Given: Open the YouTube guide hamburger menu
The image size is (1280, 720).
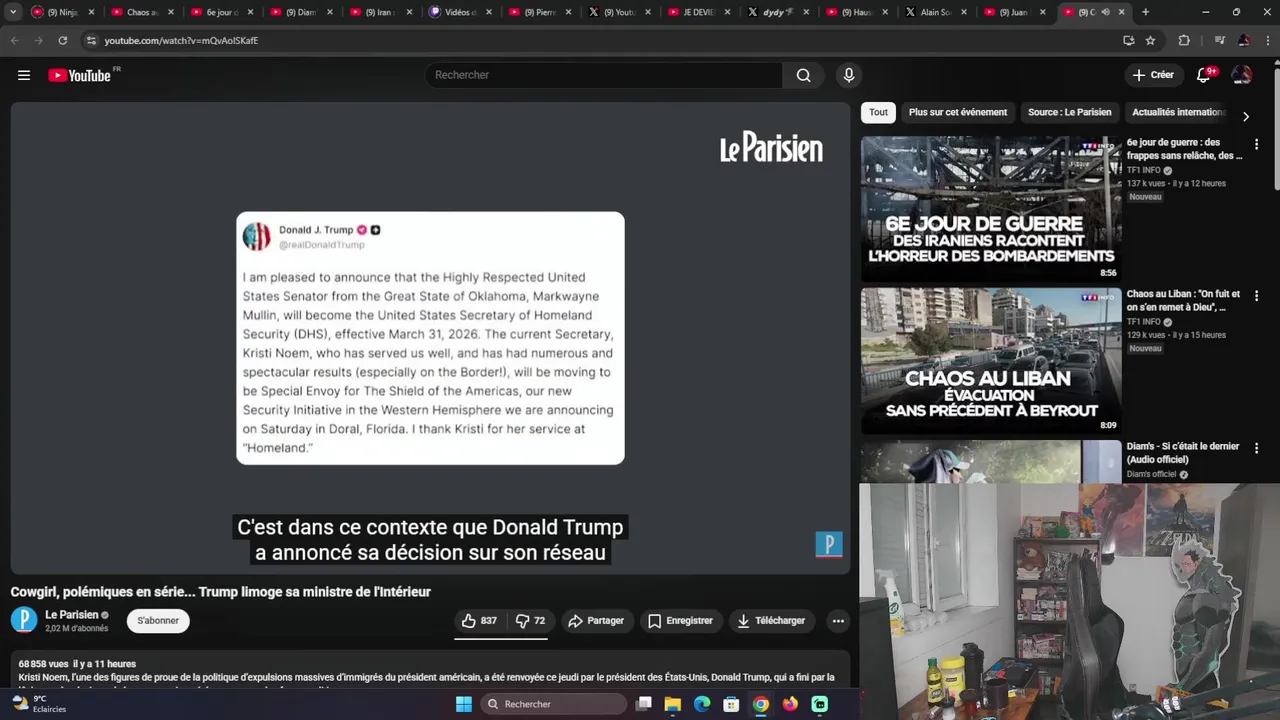Looking at the screenshot, I should (24, 75).
